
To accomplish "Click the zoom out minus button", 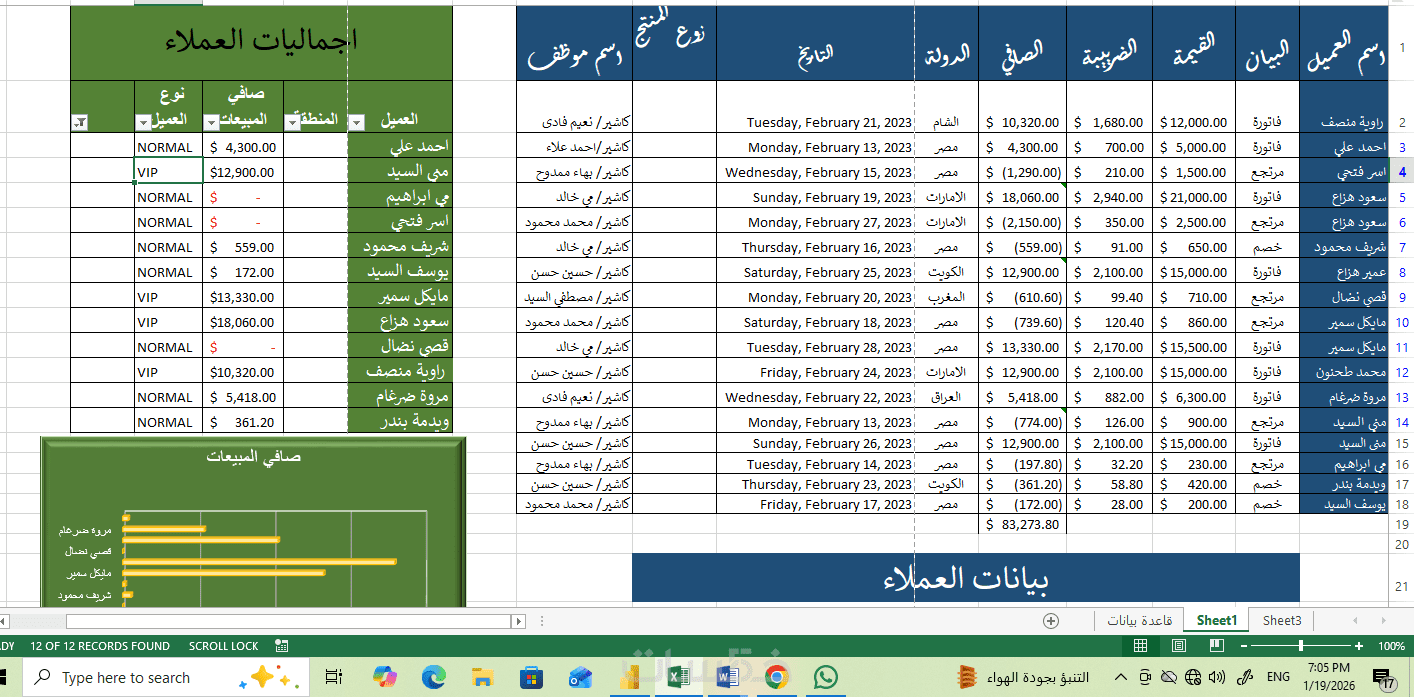I will point(1246,646).
